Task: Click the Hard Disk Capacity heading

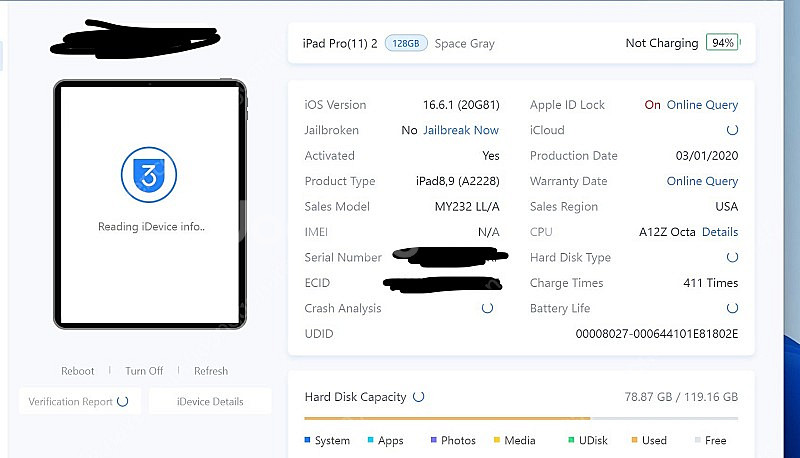Action: click(355, 397)
